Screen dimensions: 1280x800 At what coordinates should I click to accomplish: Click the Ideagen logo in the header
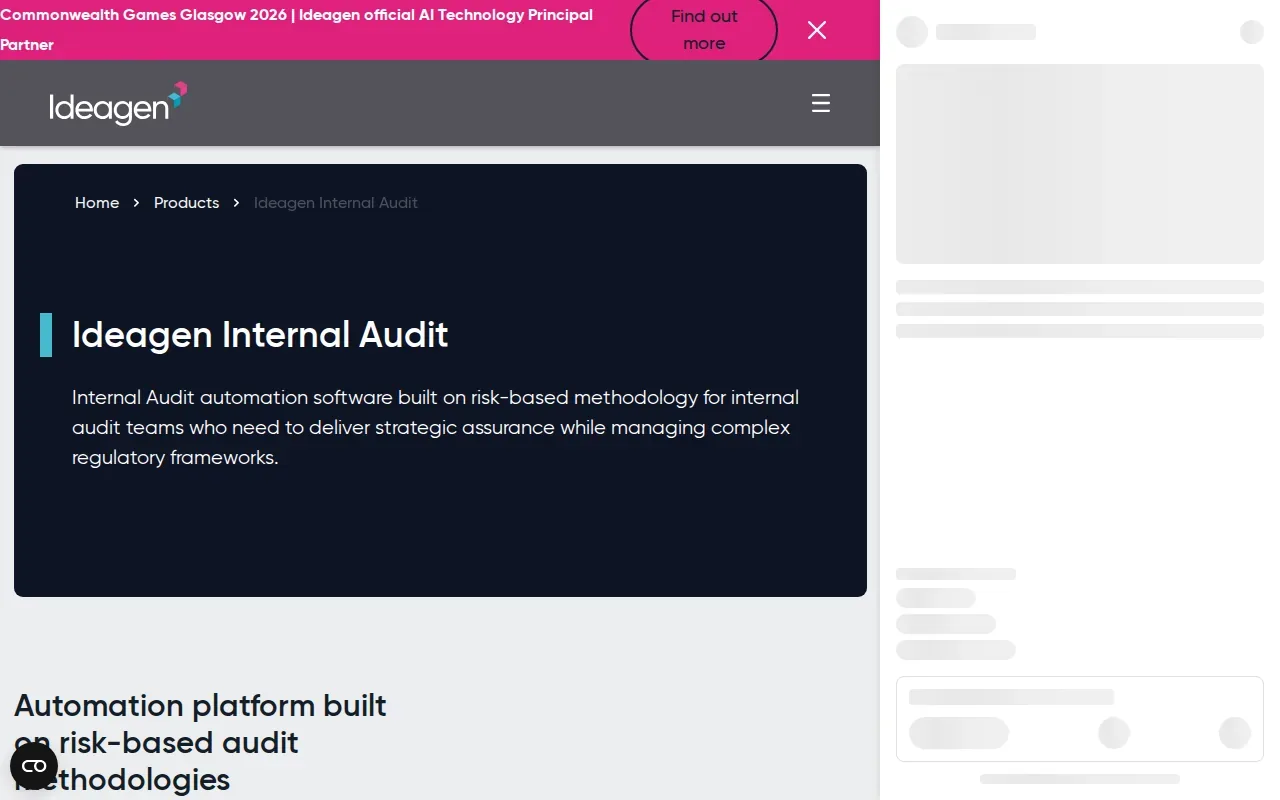point(118,103)
